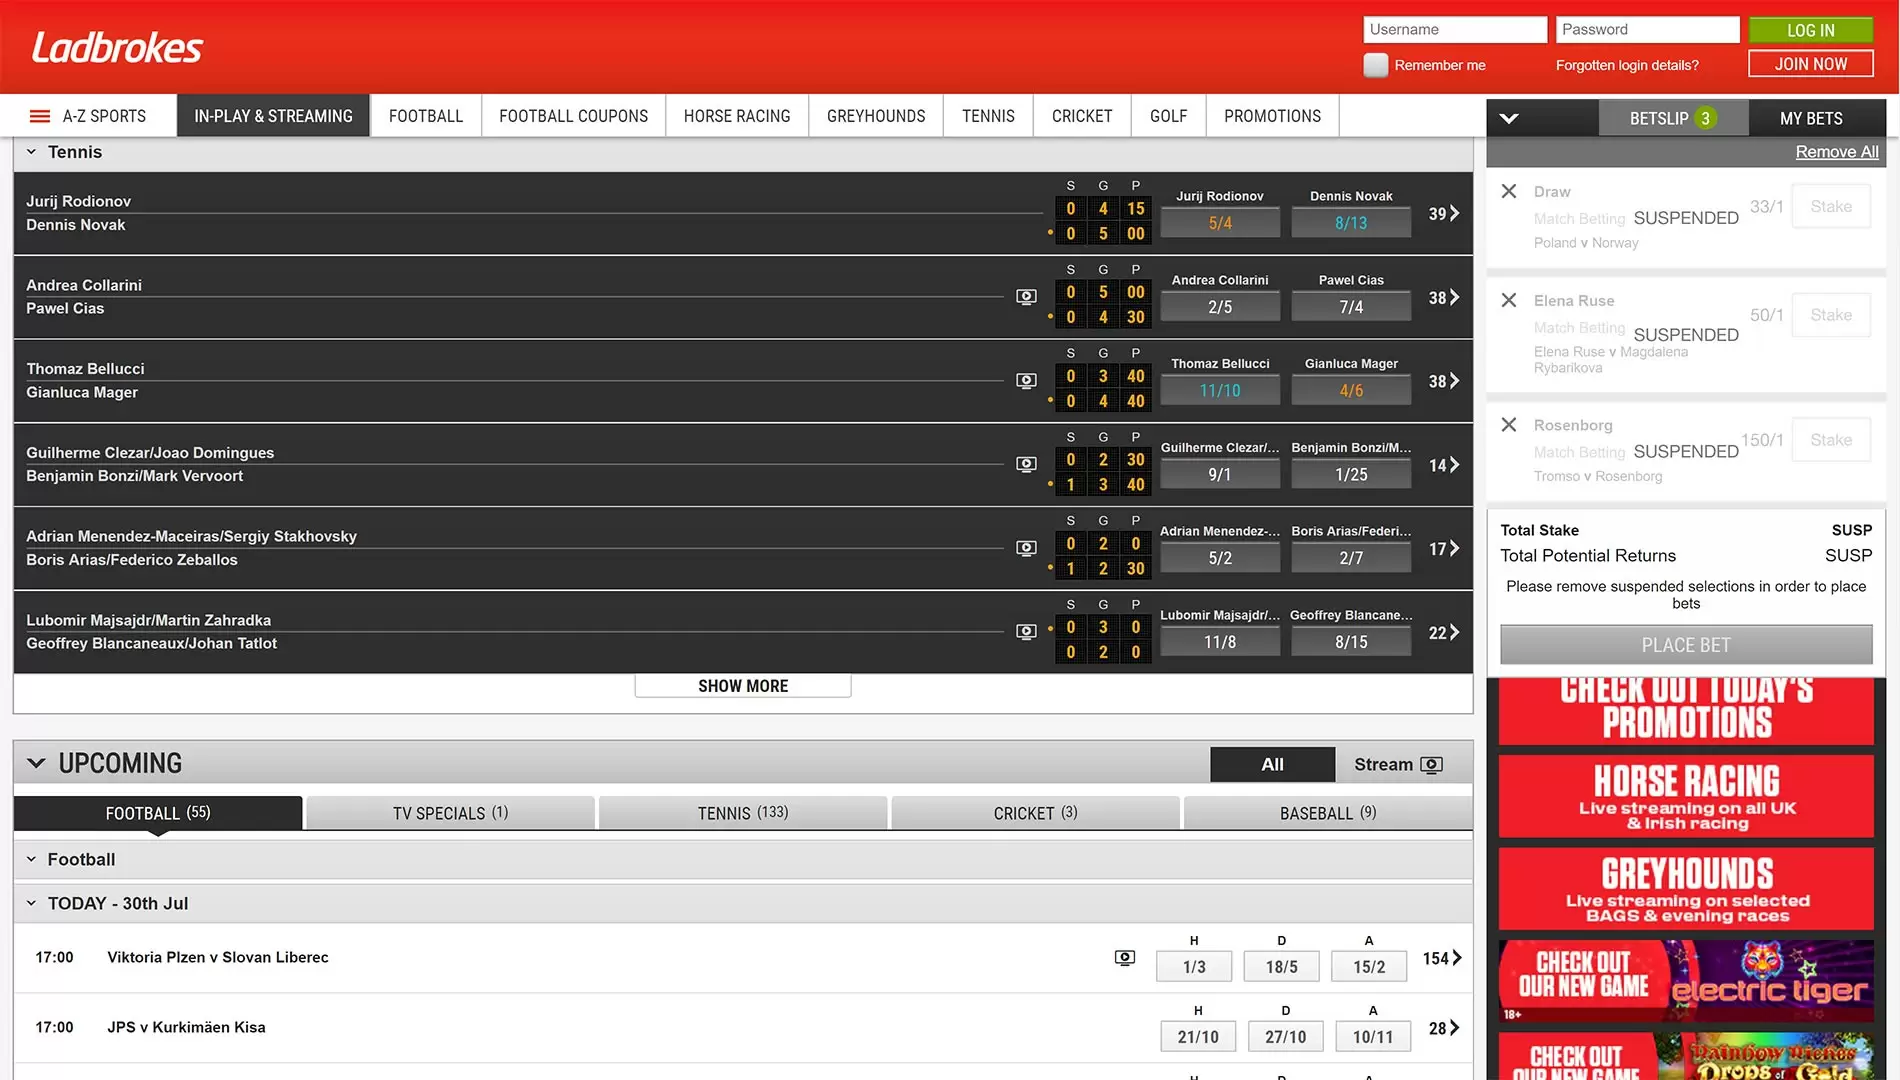The height and width of the screenshot is (1080, 1900).
Task: Remove the Draw selection from betslip
Action: [x=1509, y=191]
